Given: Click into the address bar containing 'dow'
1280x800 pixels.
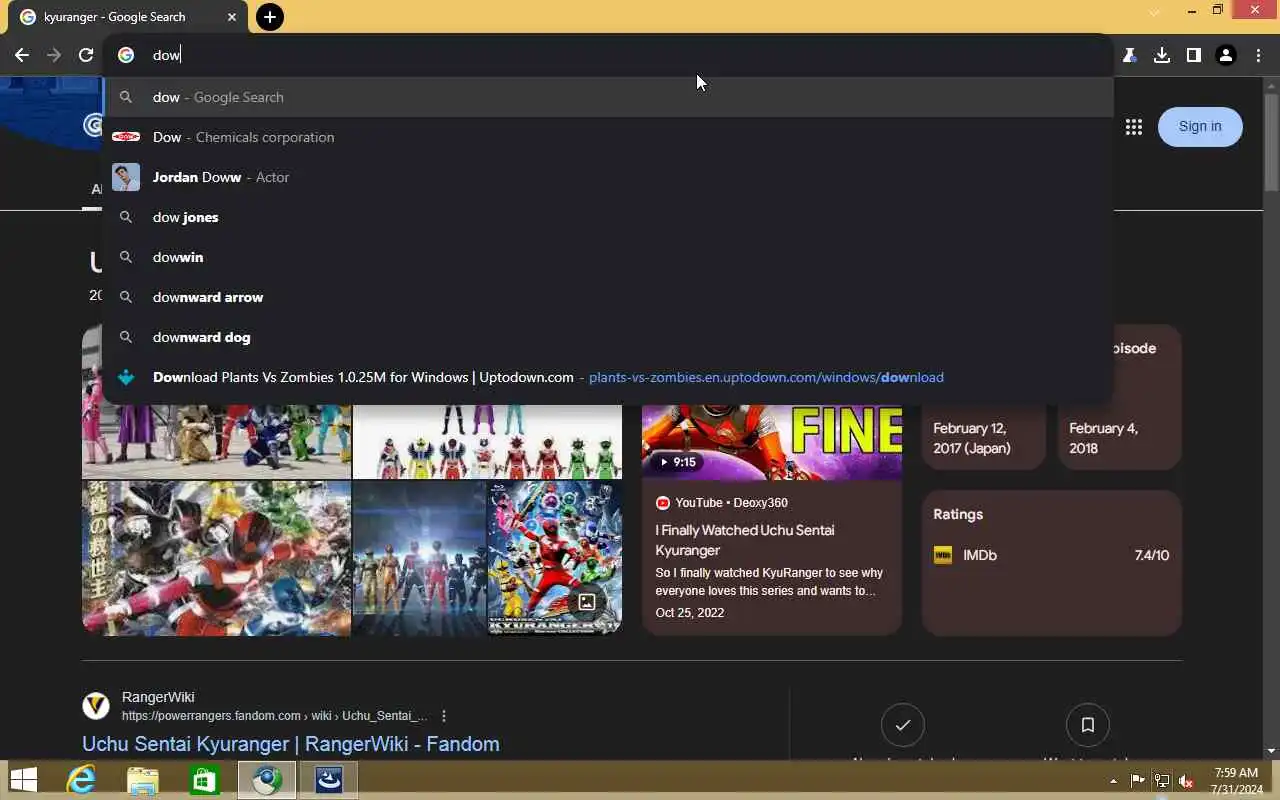Looking at the screenshot, I should (608, 55).
